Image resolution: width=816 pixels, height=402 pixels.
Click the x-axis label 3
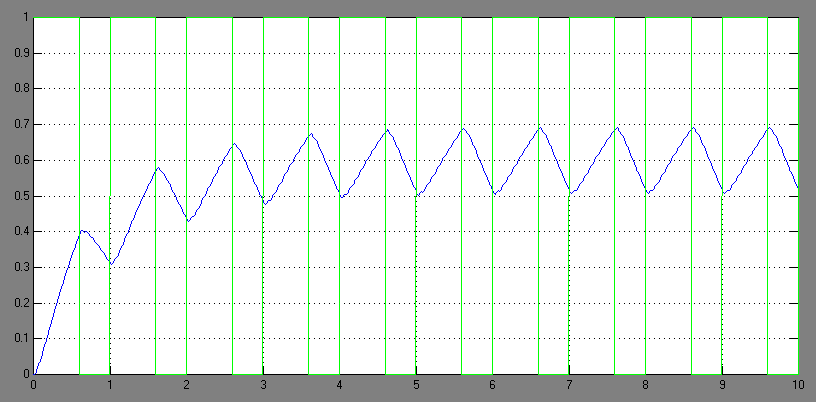tap(263, 386)
